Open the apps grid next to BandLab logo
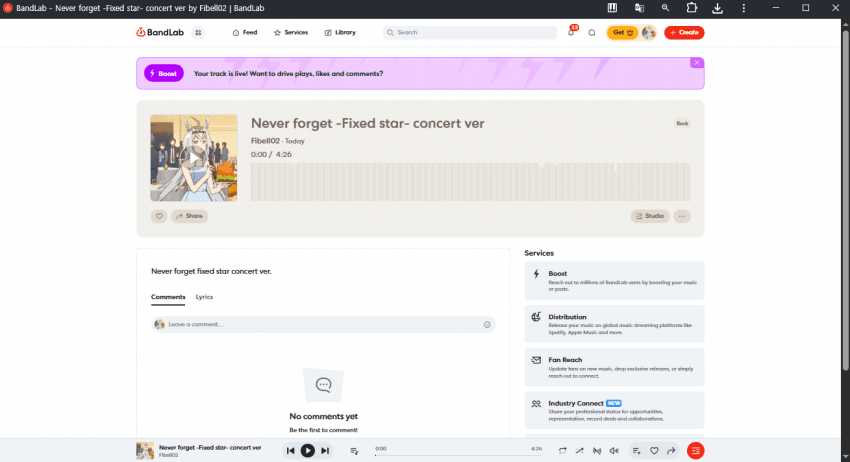The image size is (850, 462). (198, 33)
